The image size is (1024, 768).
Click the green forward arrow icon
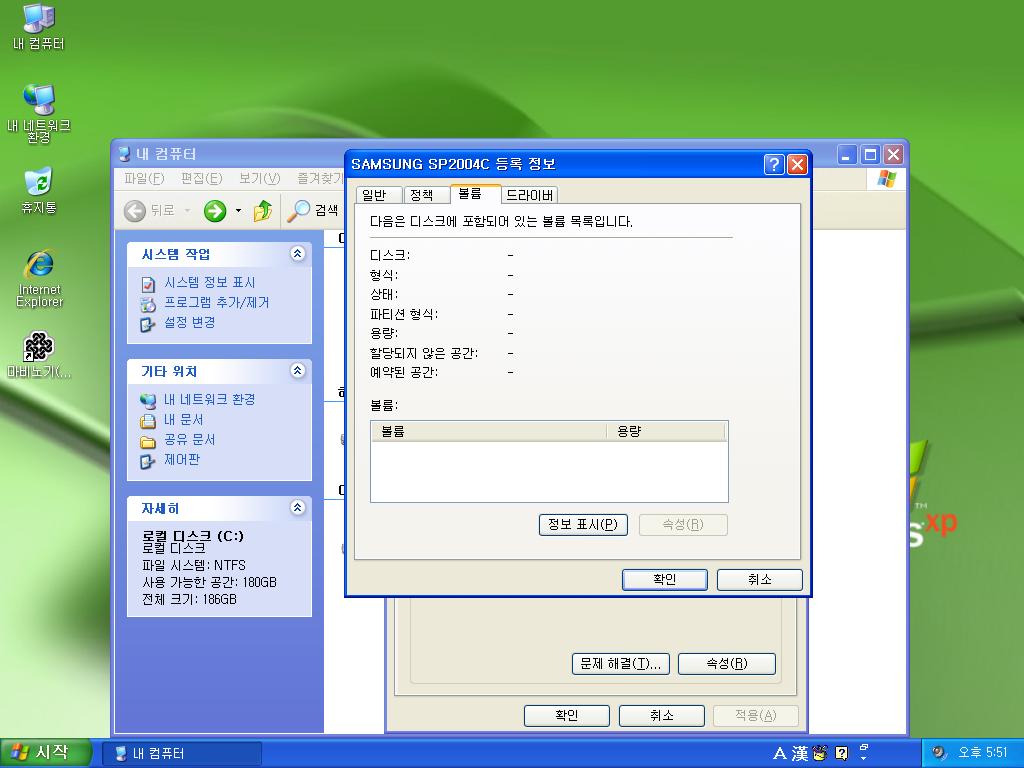click(x=215, y=211)
